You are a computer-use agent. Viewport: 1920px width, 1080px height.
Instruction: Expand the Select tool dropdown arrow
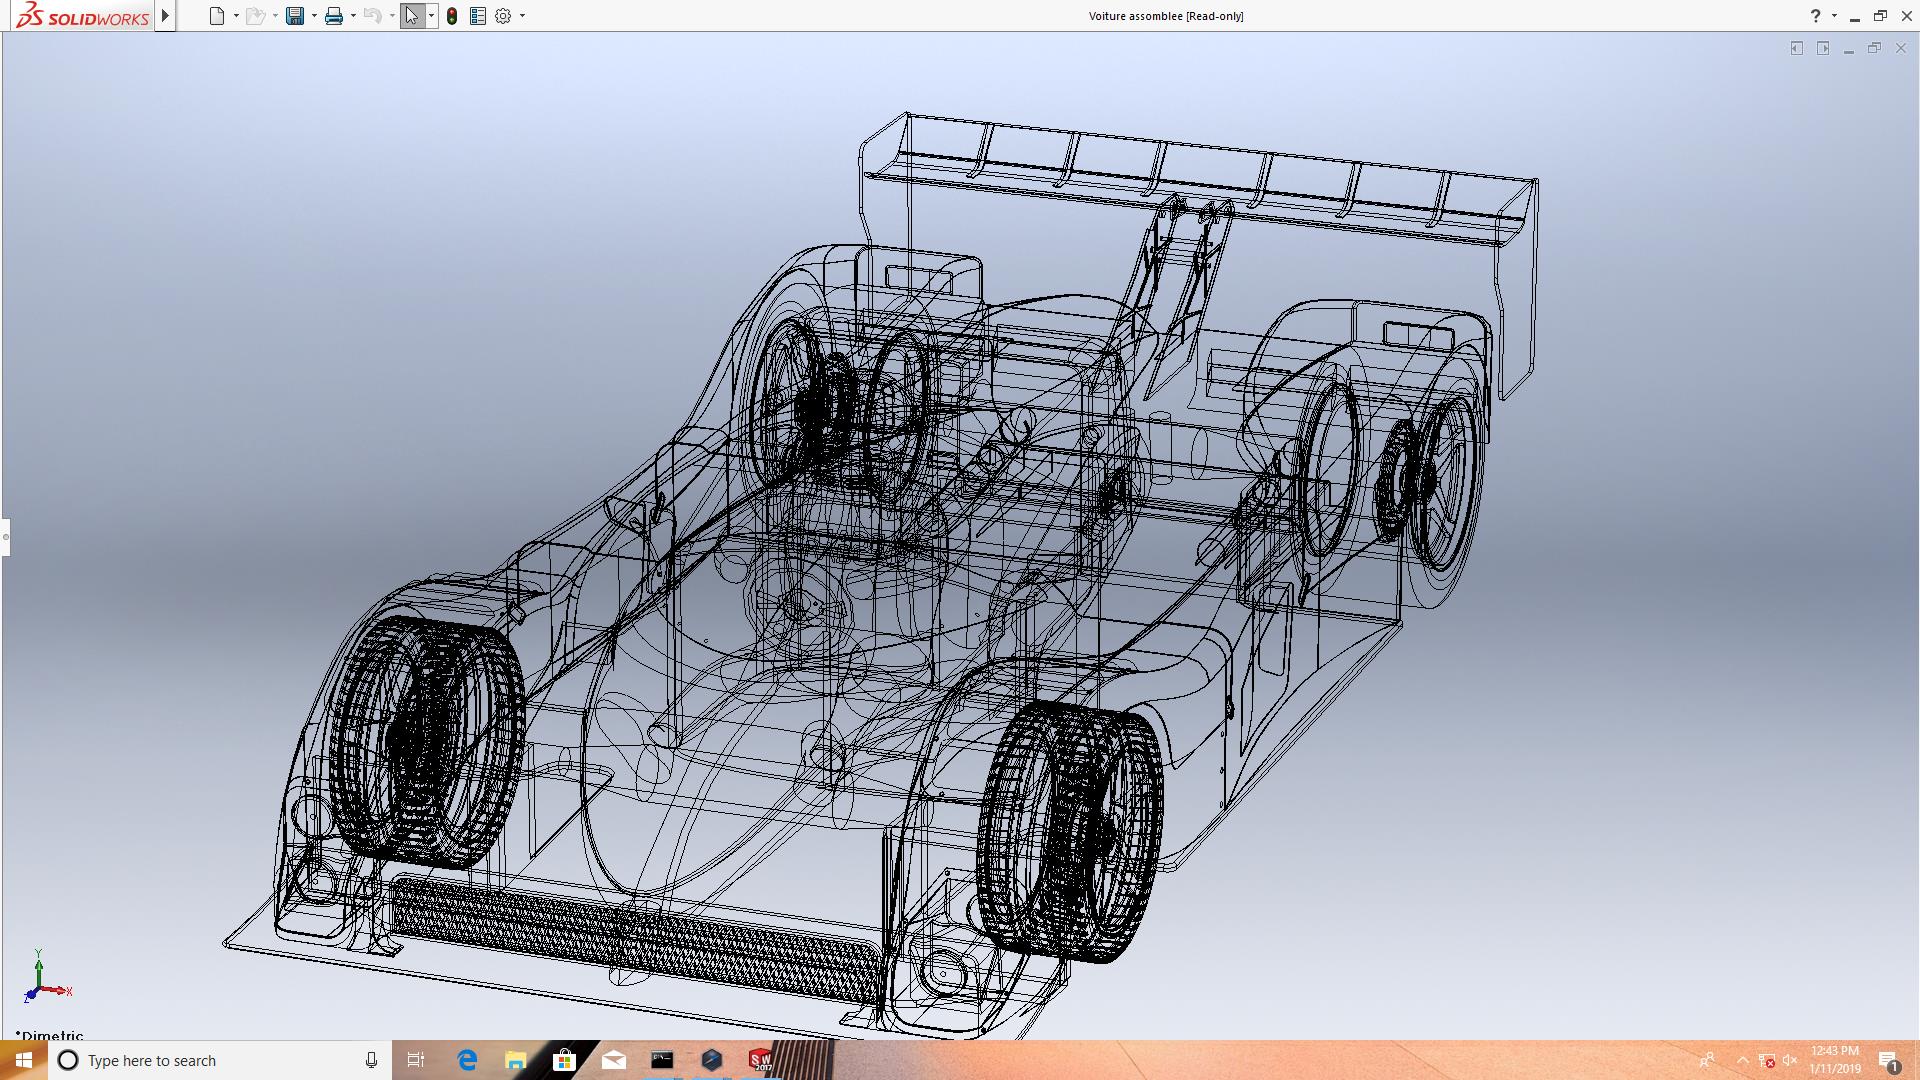click(x=431, y=16)
